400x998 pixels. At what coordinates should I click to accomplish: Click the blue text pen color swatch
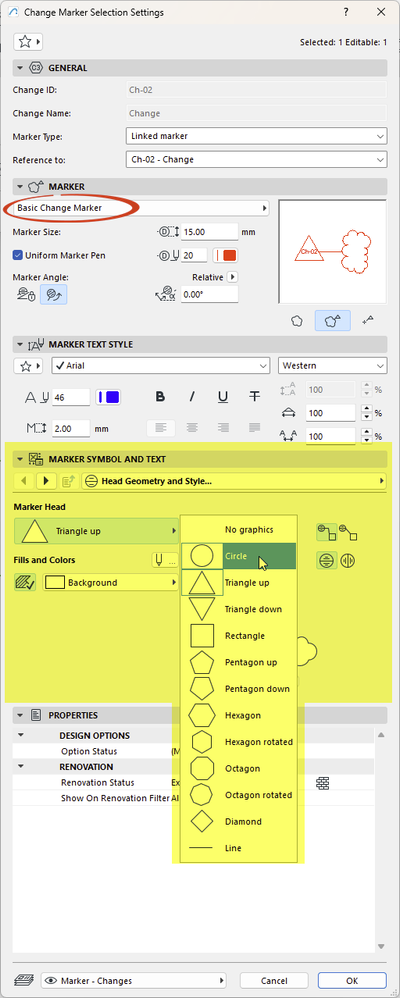pyautogui.click(x=108, y=397)
